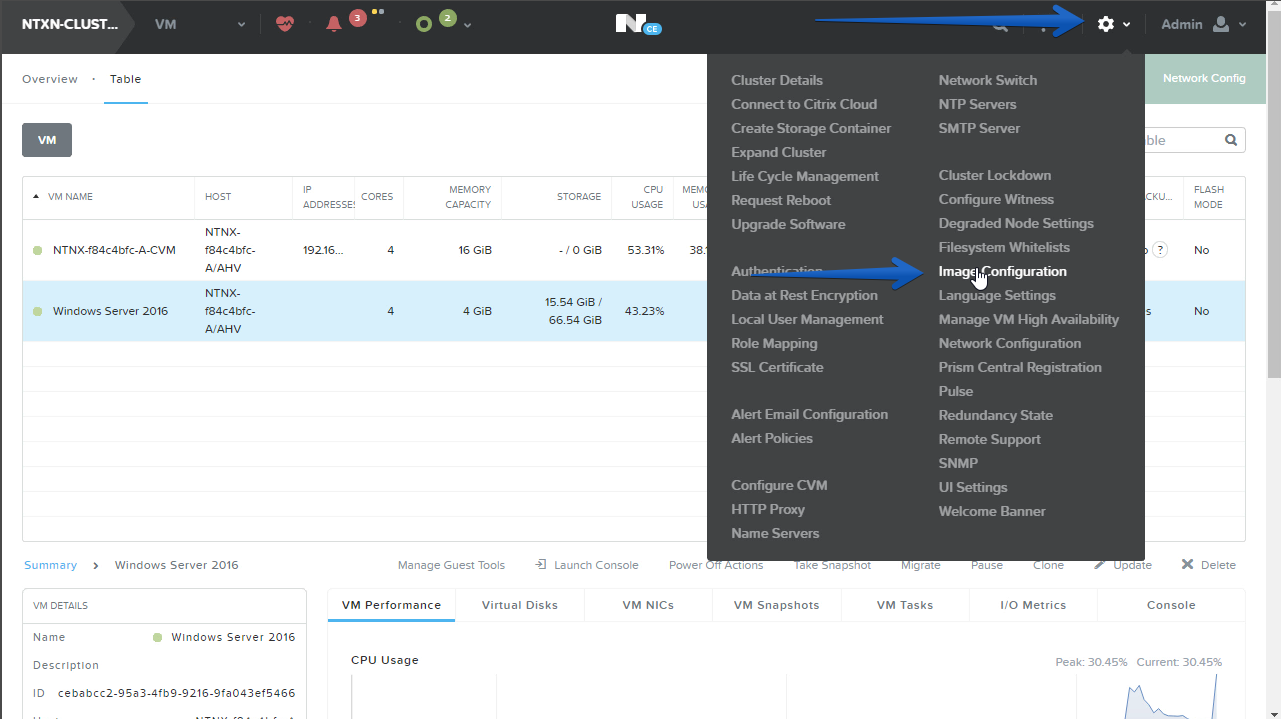This screenshot has width=1281, height=719.
Task: Click the Nutanix CE logo
Action: 638,23
